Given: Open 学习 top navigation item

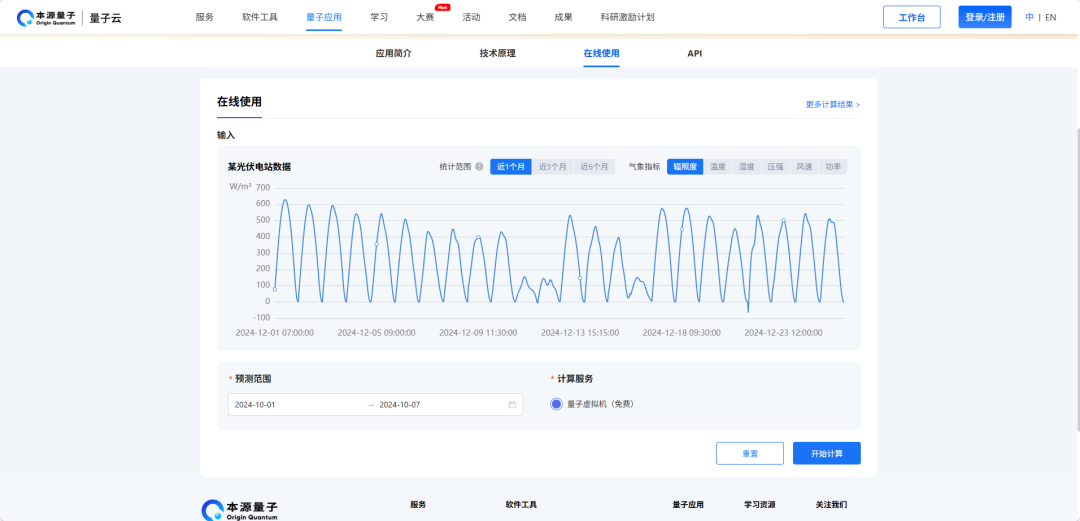Looking at the screenshot, I should pos(379,17).
